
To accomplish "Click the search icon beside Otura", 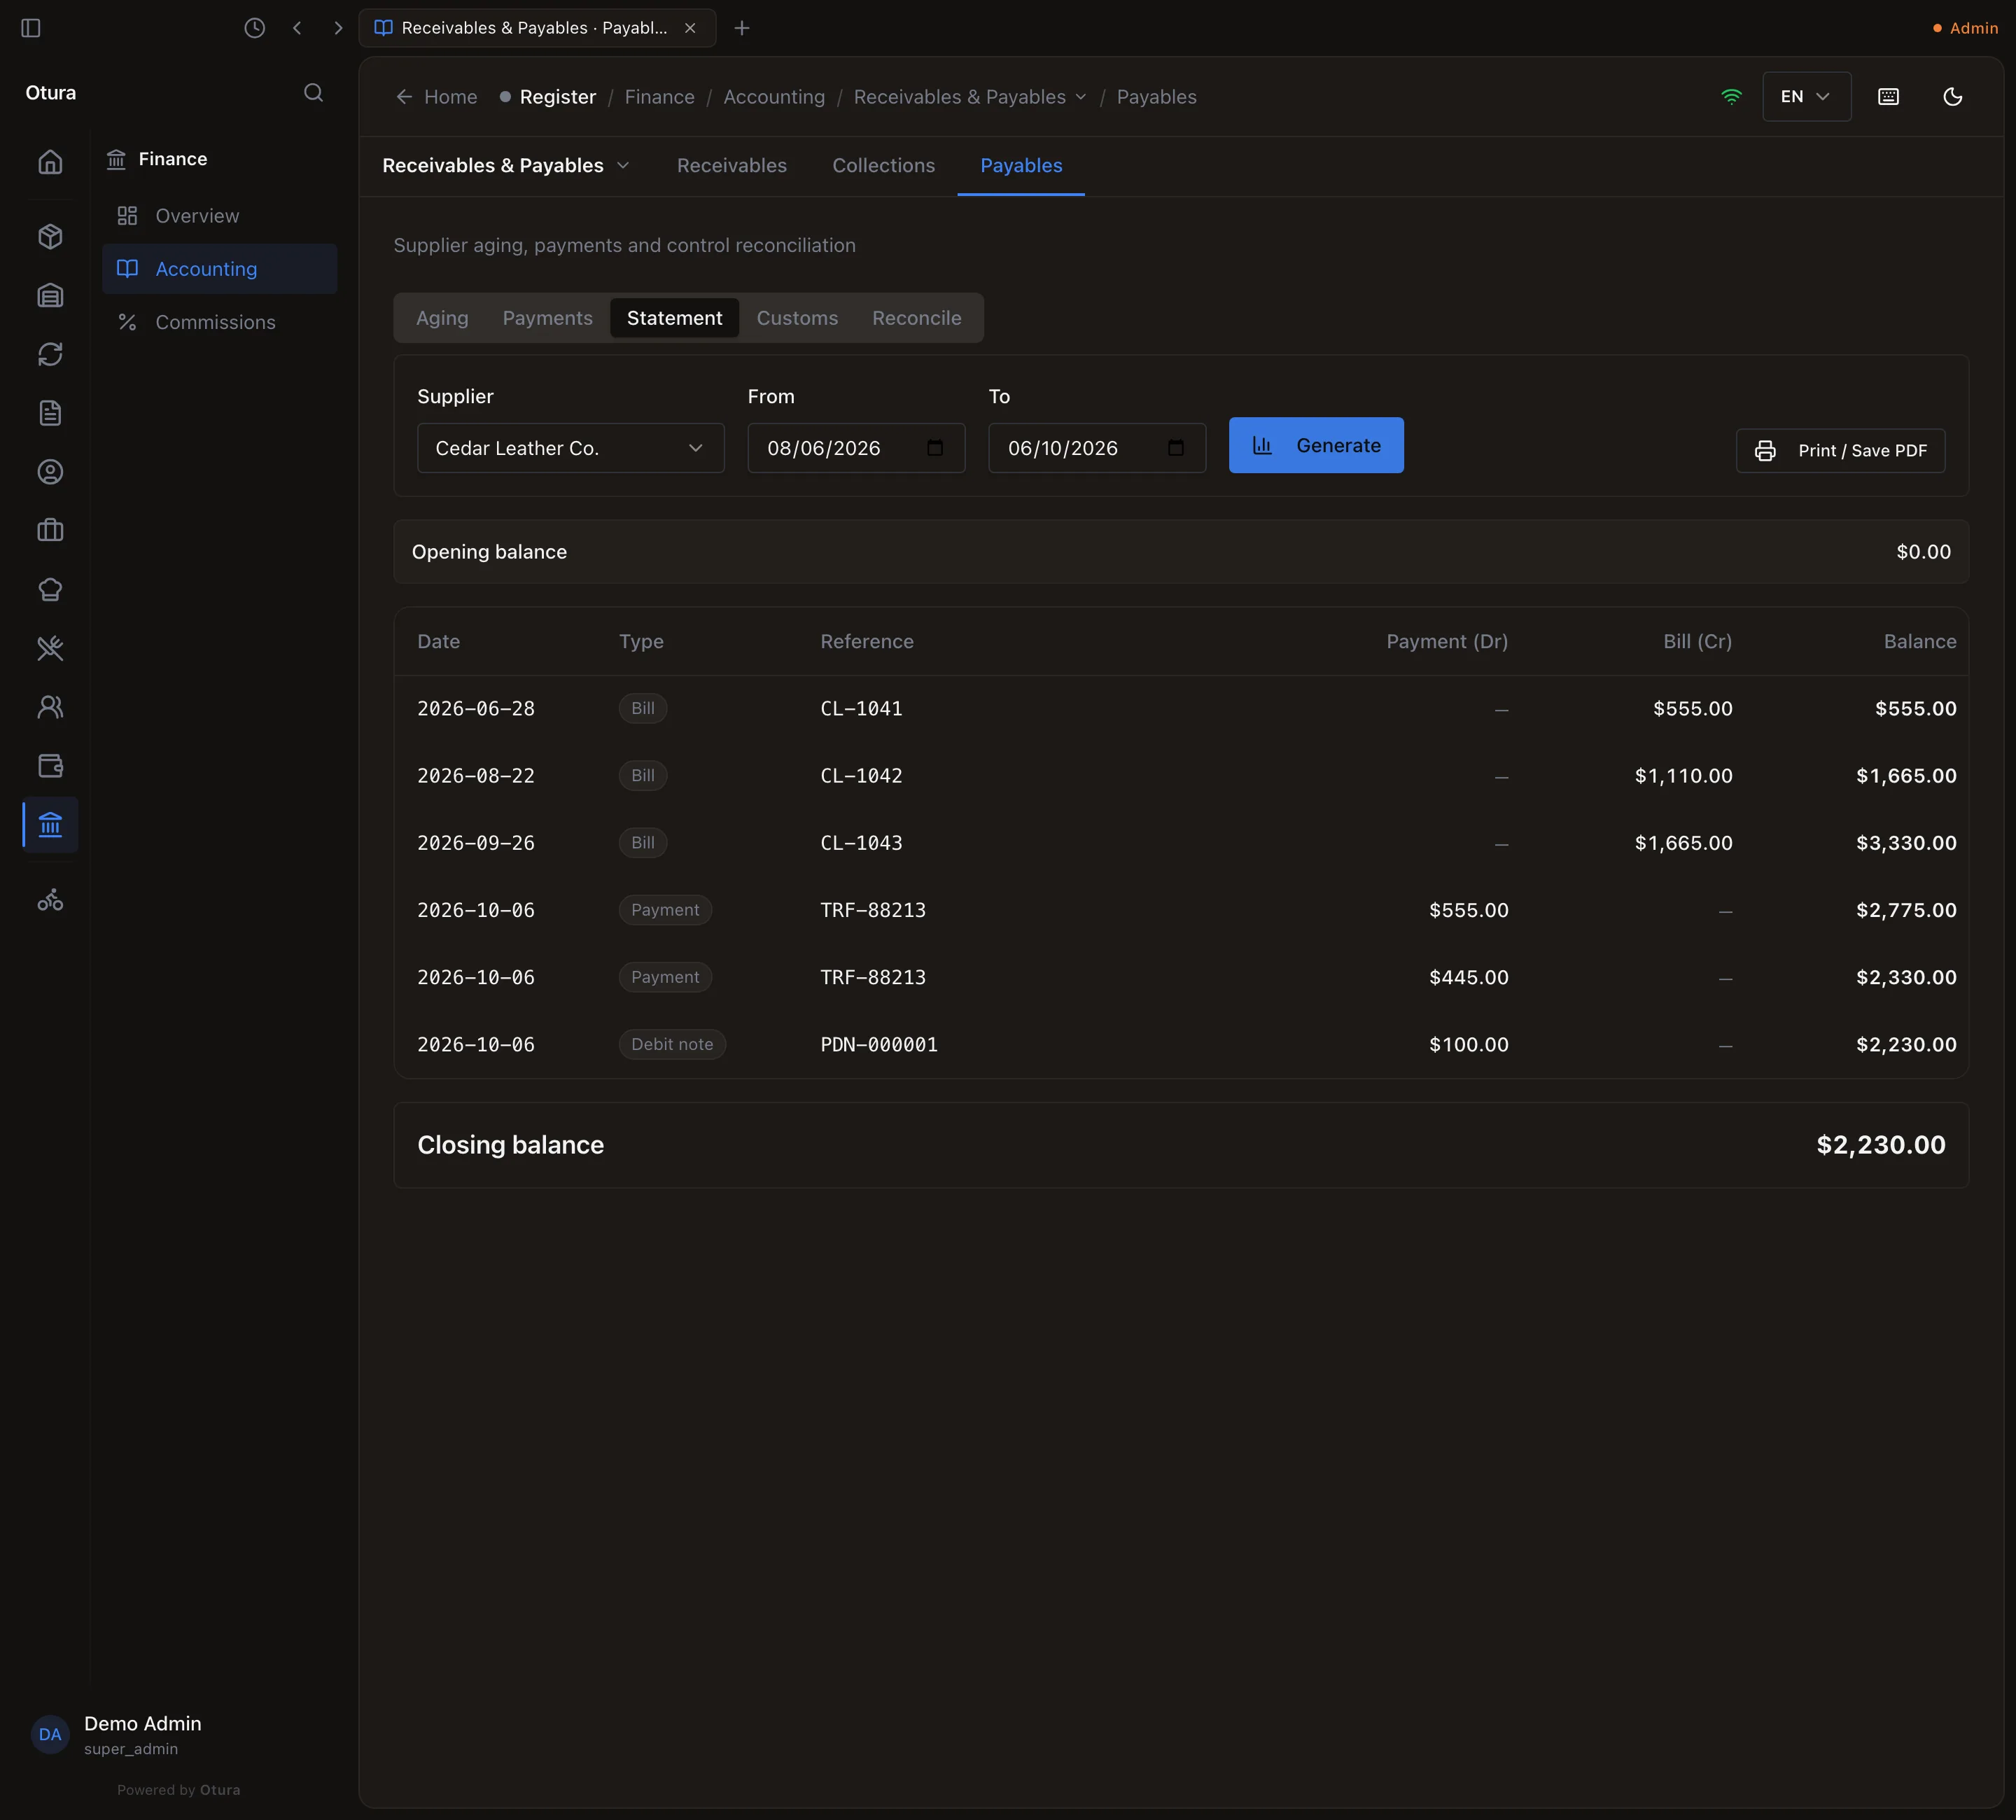I will pos(313,93).
